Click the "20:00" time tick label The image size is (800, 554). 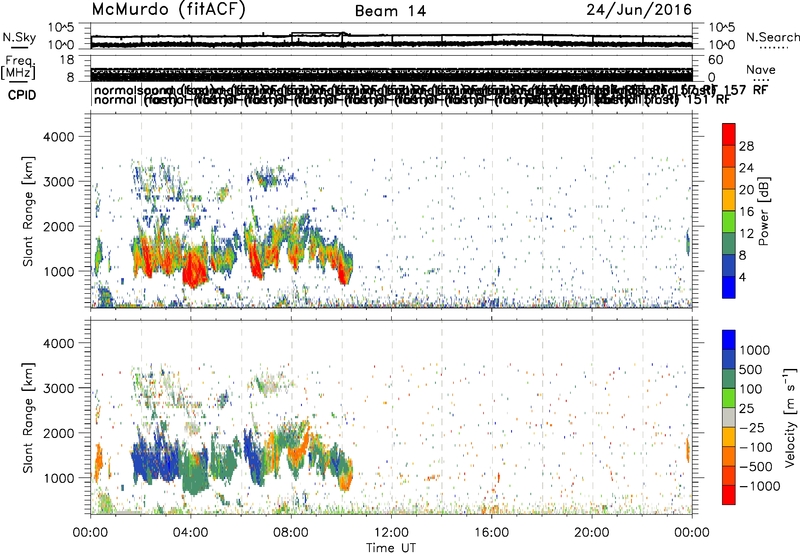pyautogui.click(x=591, y=533)
